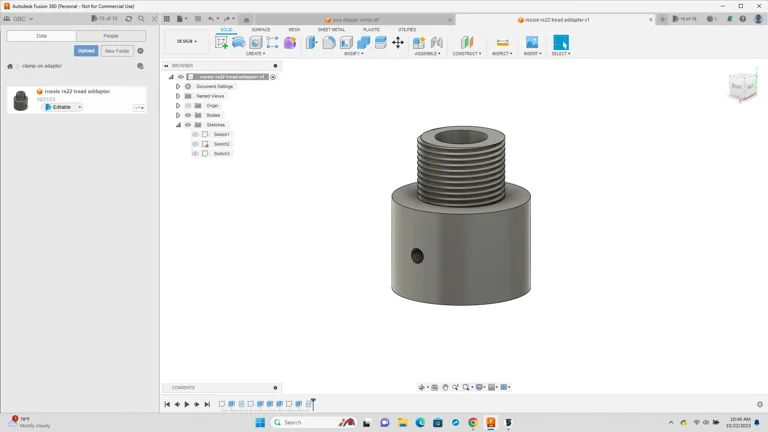This screenshot has height=432, width=768.
Task: Toggle visibility of the Bodies folder
Action: [188, 115]
